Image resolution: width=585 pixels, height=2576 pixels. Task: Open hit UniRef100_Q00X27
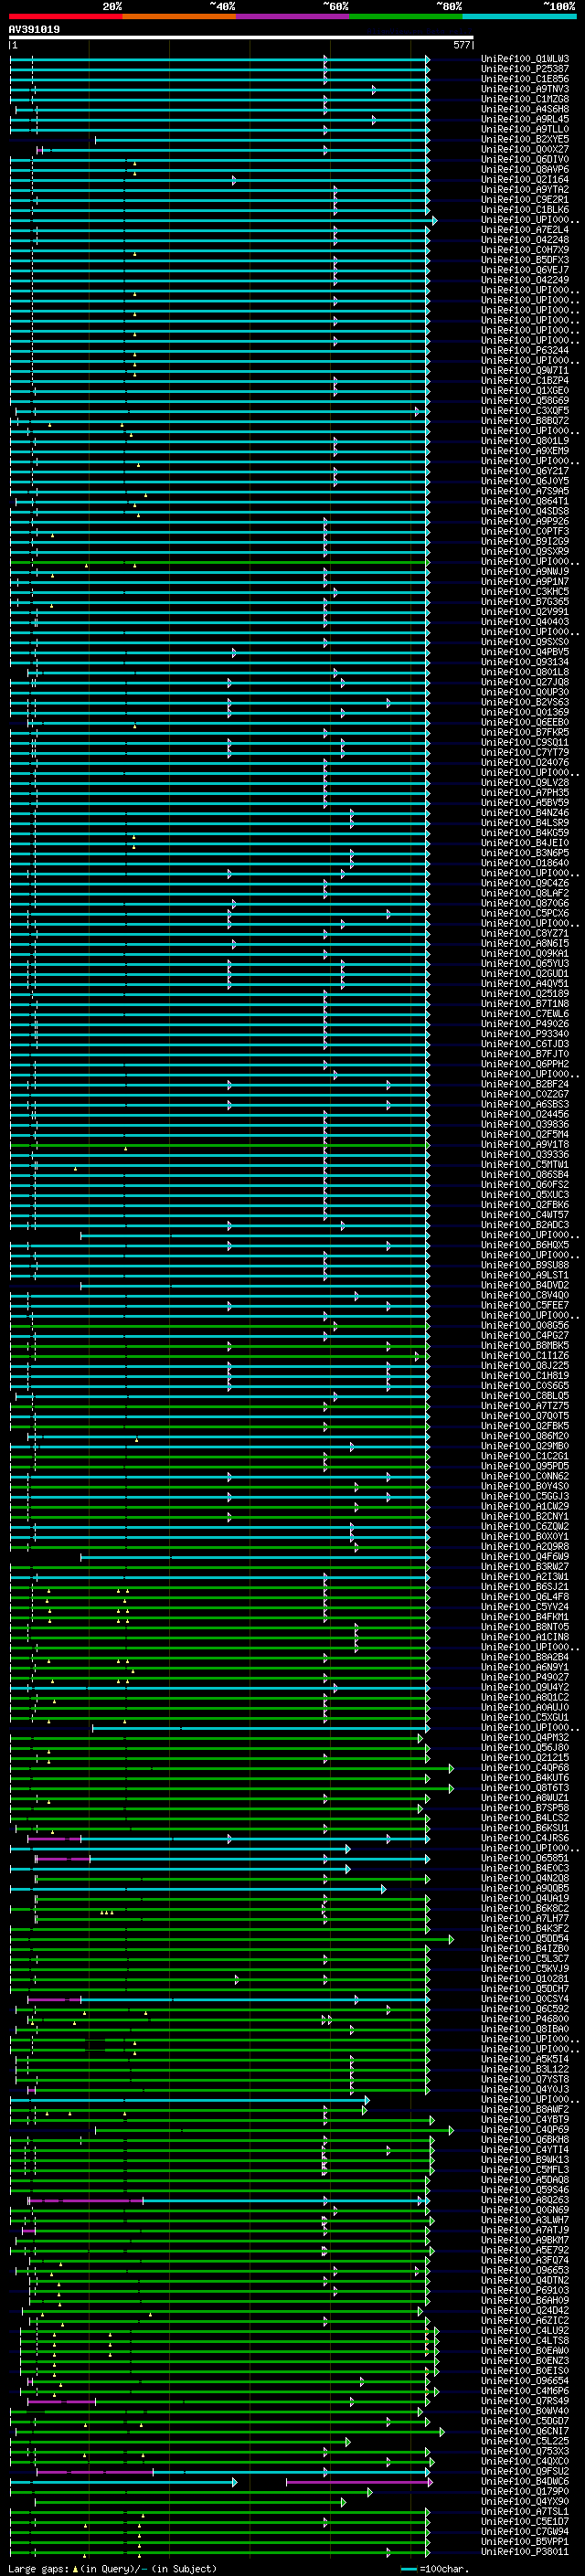tap(525, 149)
